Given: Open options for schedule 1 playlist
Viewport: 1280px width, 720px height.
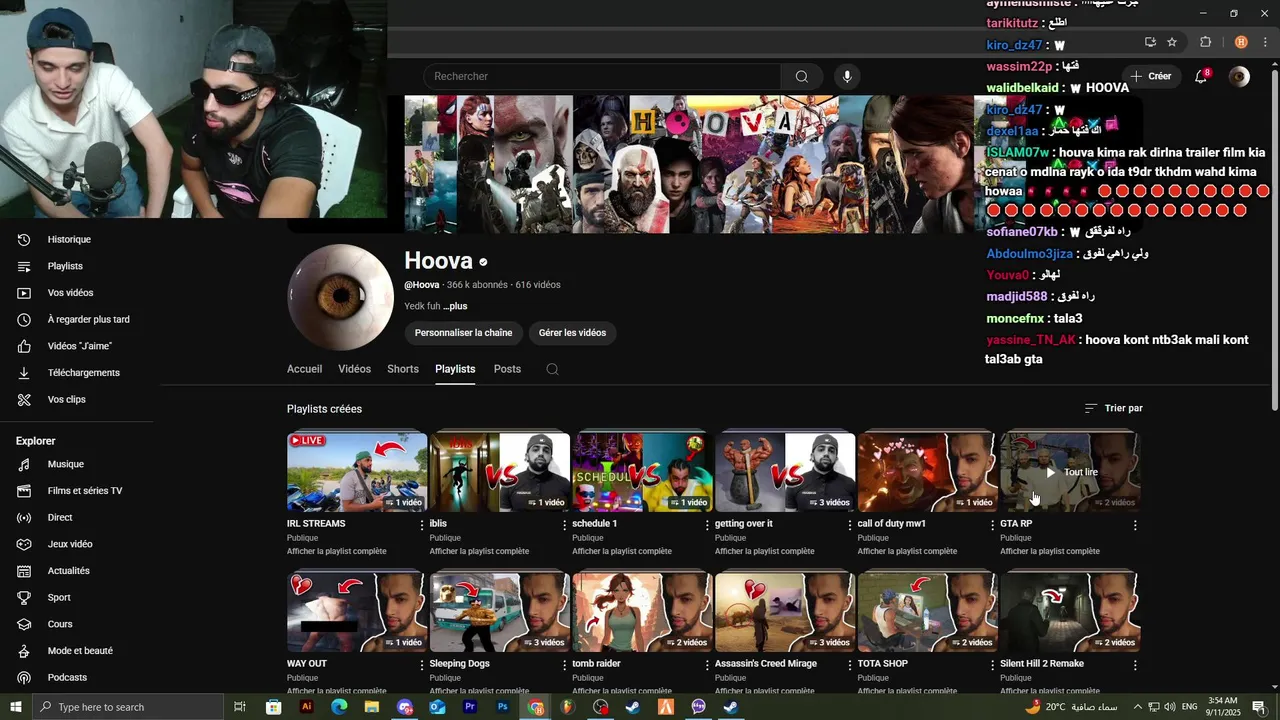Looking at the screenshot, I should coord(707,524).
